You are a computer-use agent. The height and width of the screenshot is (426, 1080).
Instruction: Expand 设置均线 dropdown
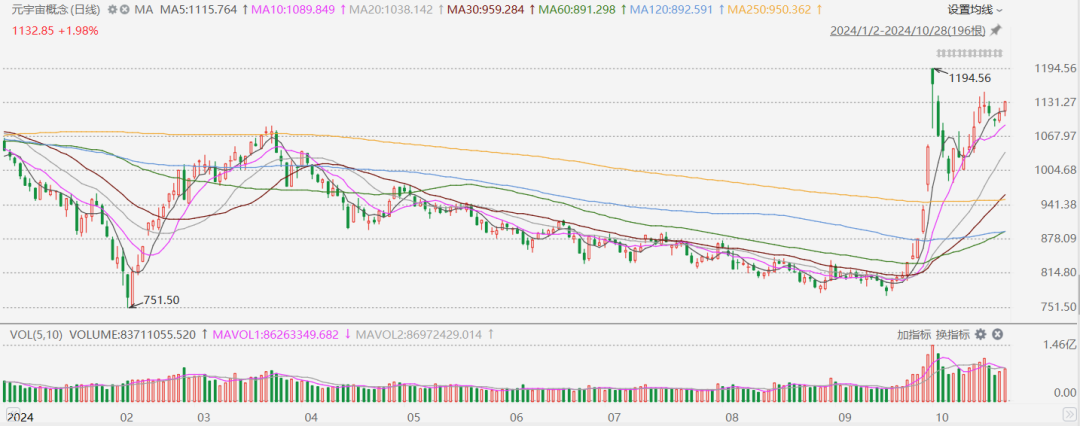[x=975, y=10]
